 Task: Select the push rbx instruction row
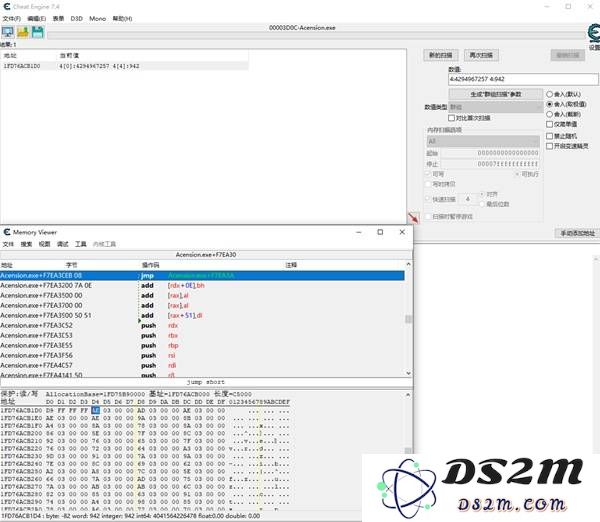point(202,335)
